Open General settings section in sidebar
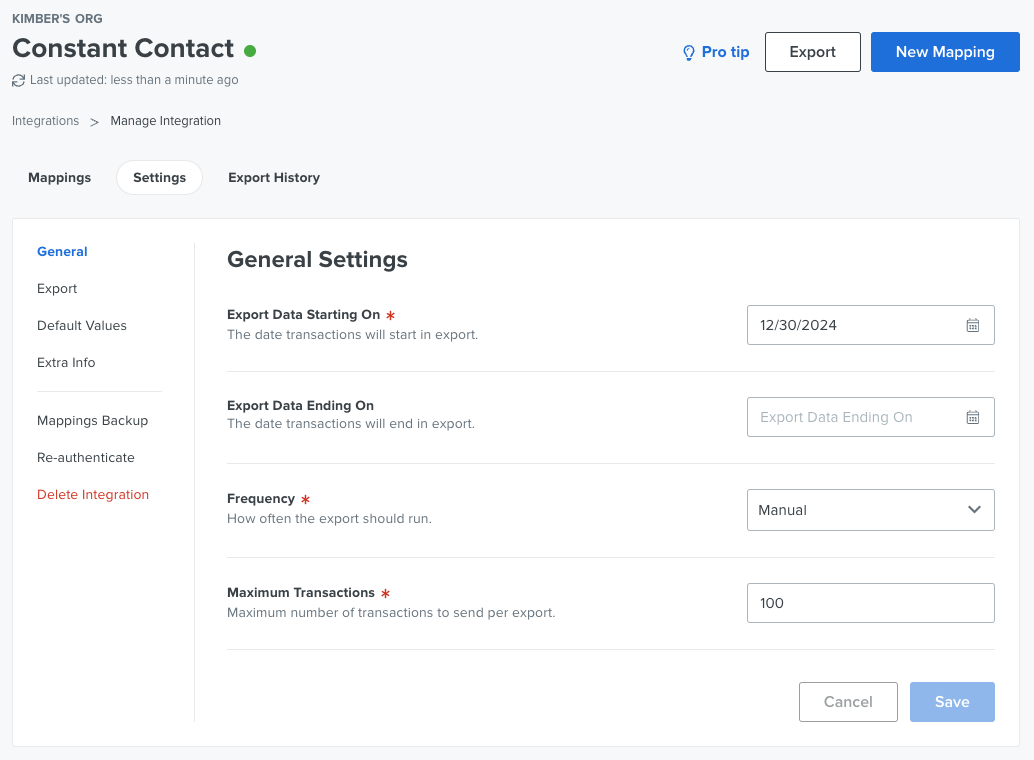The image size is (1034, 760). (x=62, y=251)
